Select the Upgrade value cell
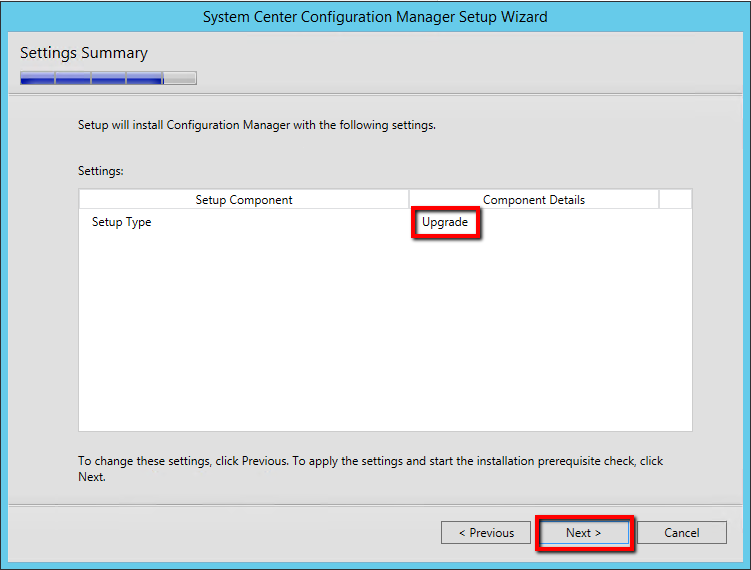 (x=445, y=222)
